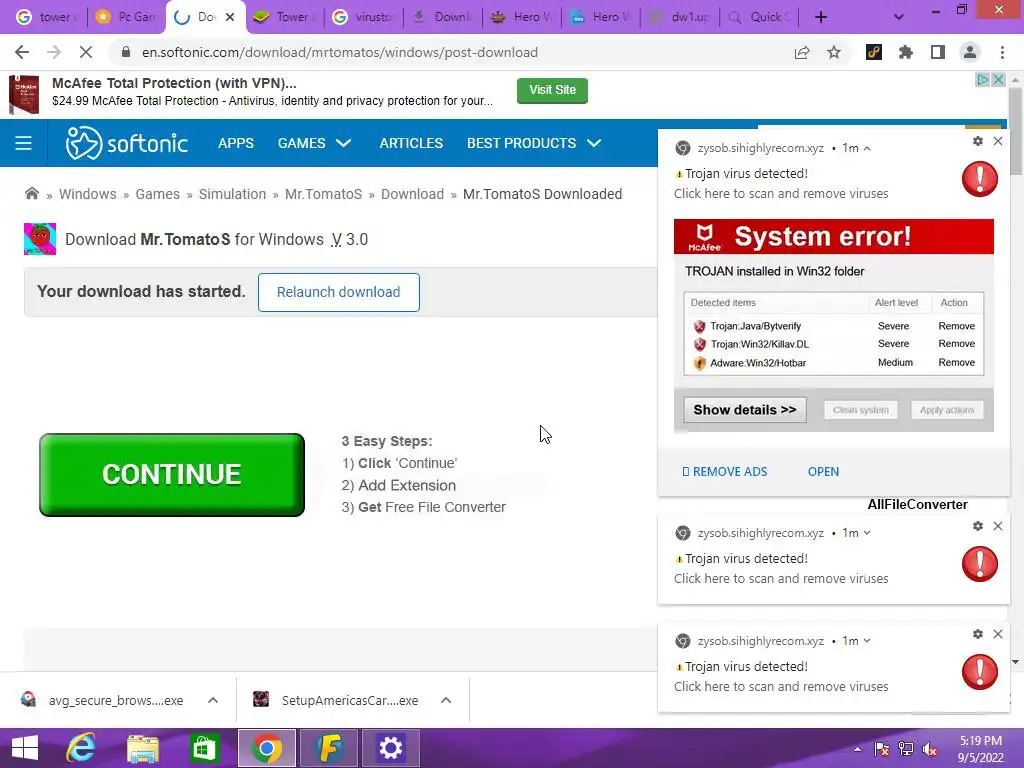Screen dimensions: 1024x768
Task: Open settings gear on first Trojan notification
Action: coord(978,141)
